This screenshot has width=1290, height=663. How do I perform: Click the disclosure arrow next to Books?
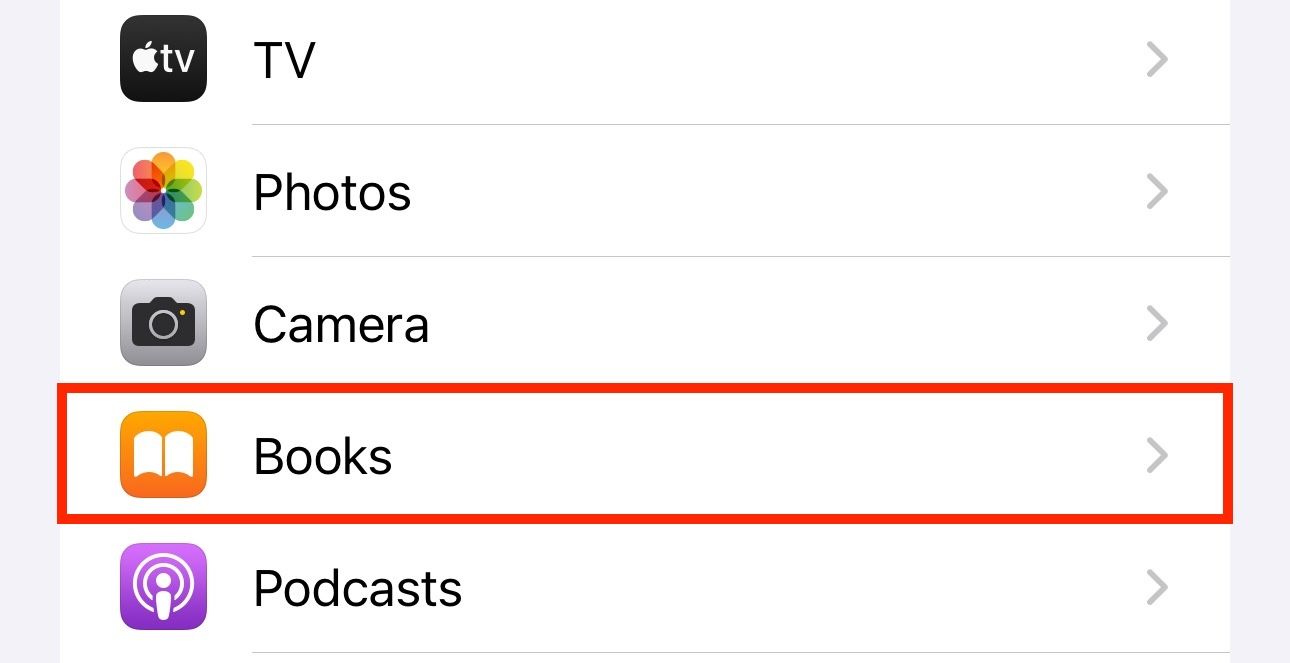click(x=1157, y=455)
